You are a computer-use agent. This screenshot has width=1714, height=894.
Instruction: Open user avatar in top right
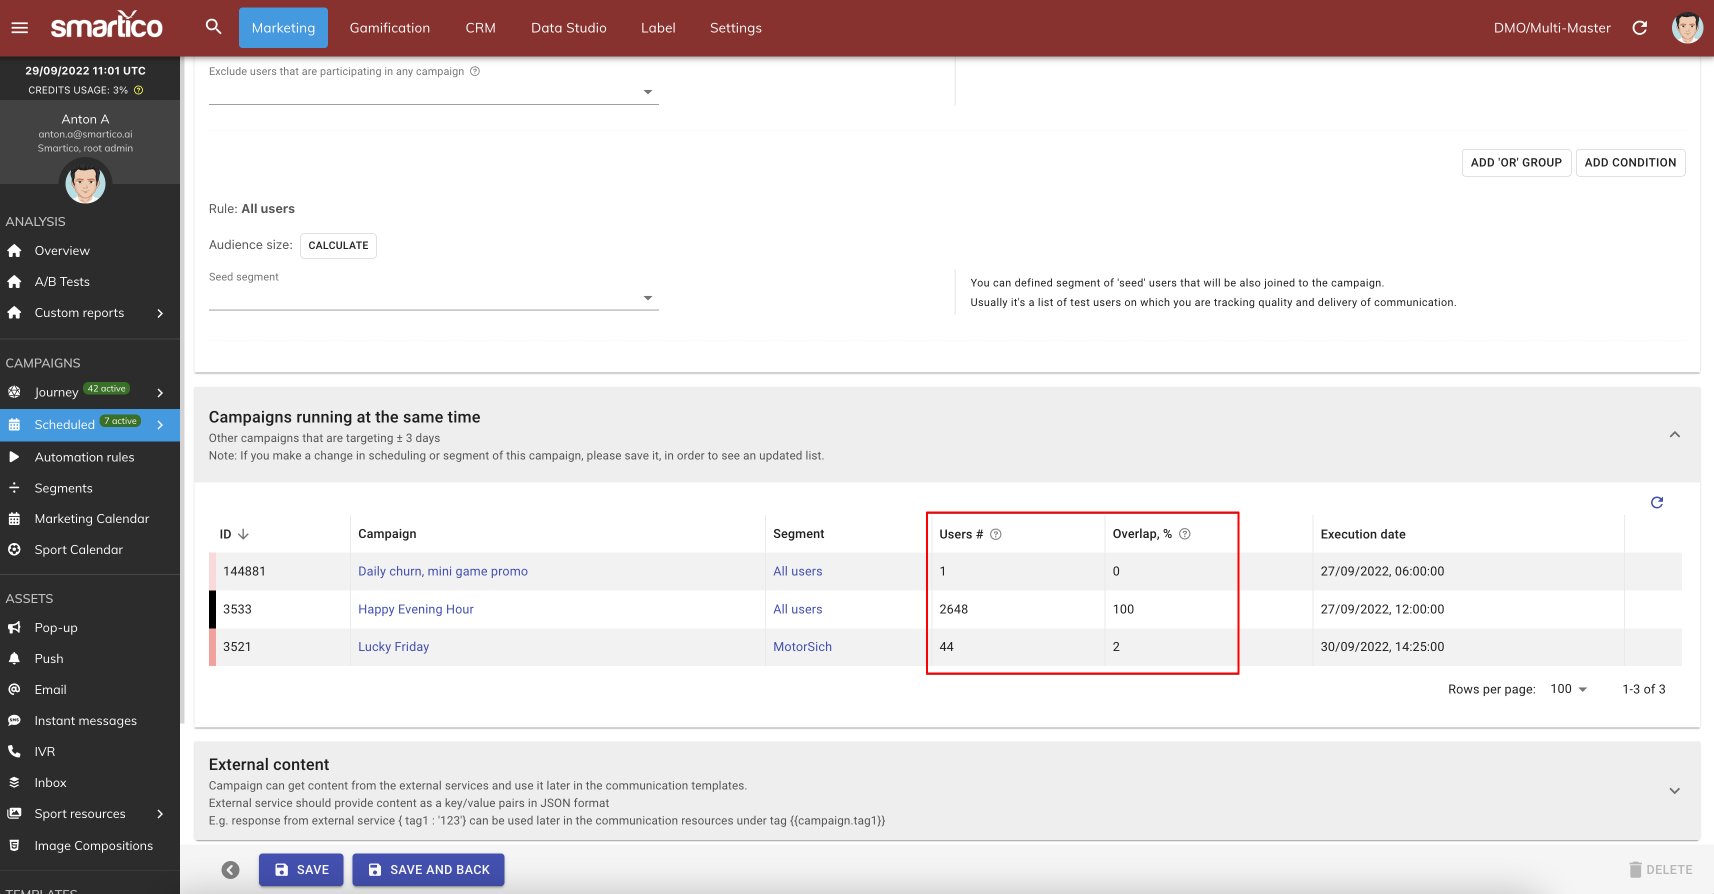pyautogui.click(x=1687, y=28)
